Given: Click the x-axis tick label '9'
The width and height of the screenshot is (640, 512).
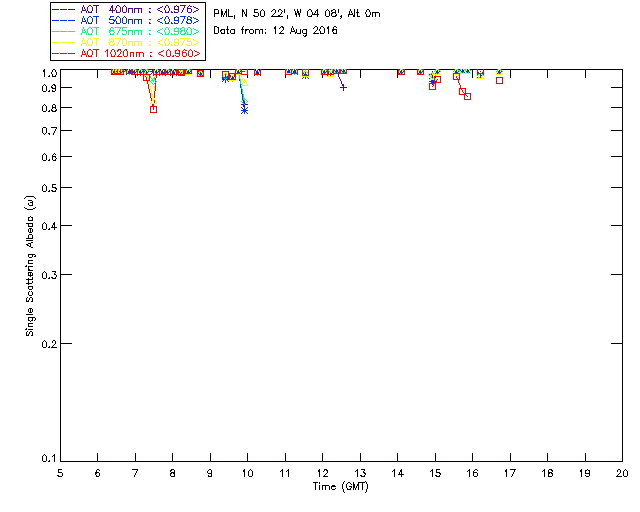Looking at the screenshot, I should 210,473.
